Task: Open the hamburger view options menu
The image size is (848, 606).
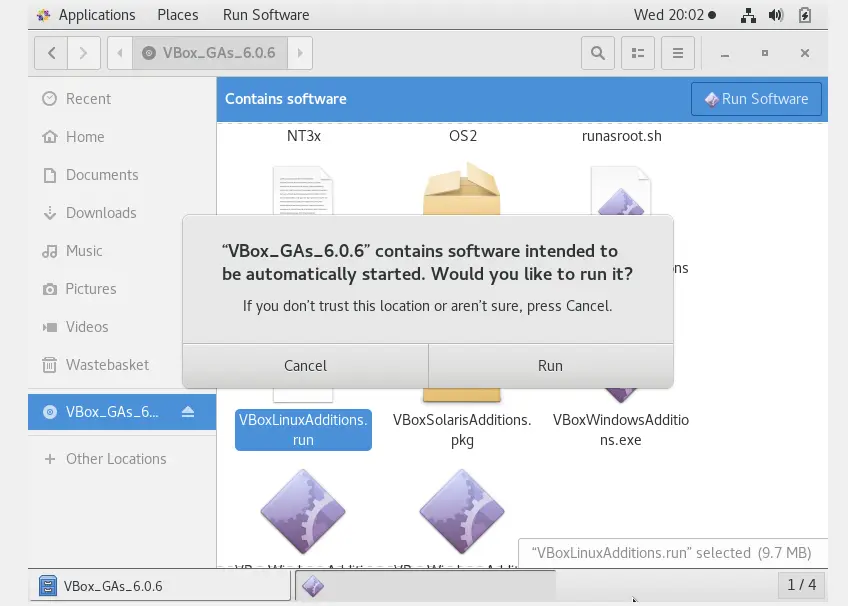Action: pos(678,53)
